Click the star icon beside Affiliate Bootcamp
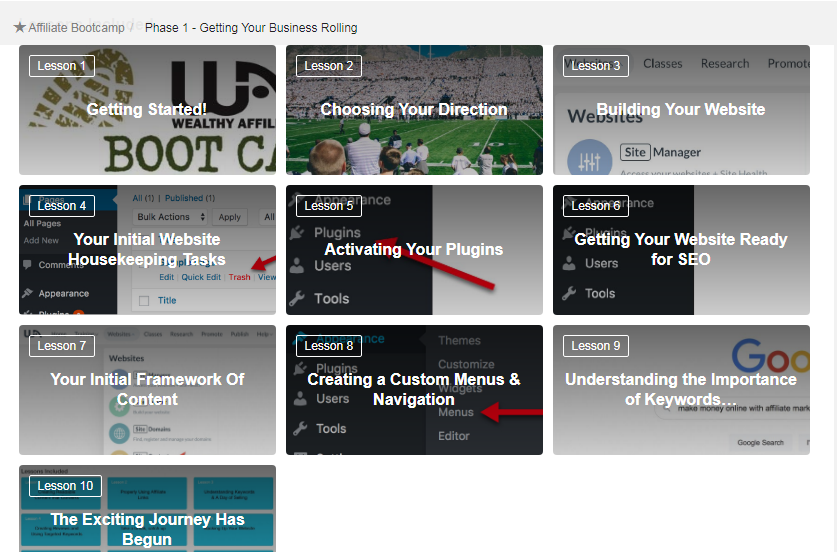Image resolution: width=837 pixels, height=552 pixels. [20, 27]
